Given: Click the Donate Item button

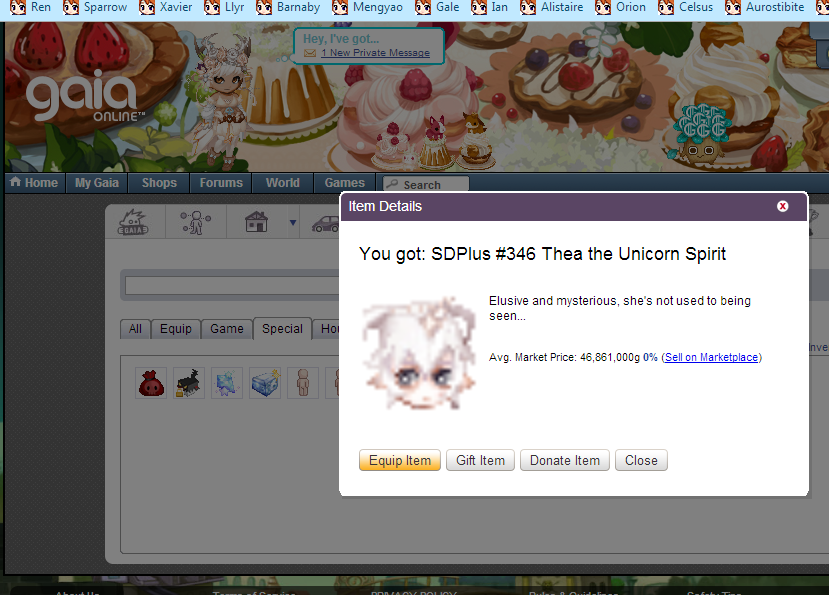Looking at the screenshot, I should [565, 461].
